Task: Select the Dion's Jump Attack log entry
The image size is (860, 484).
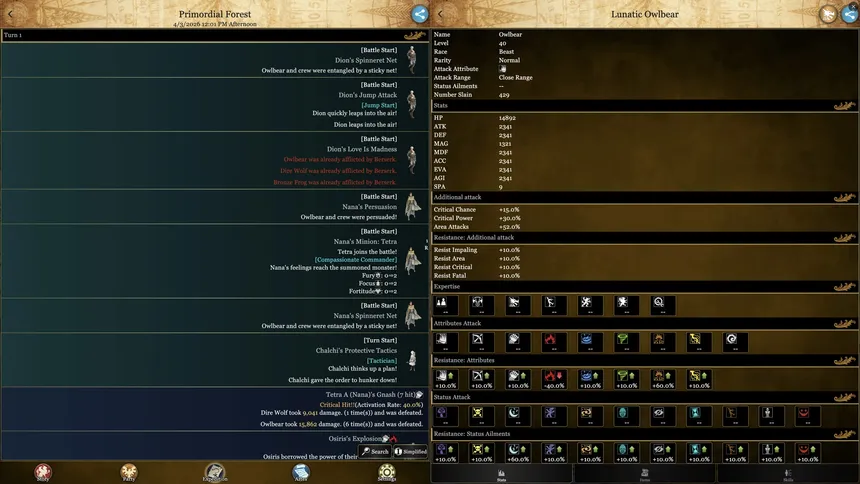Action: pyautogui.click(x=215, y=104)
